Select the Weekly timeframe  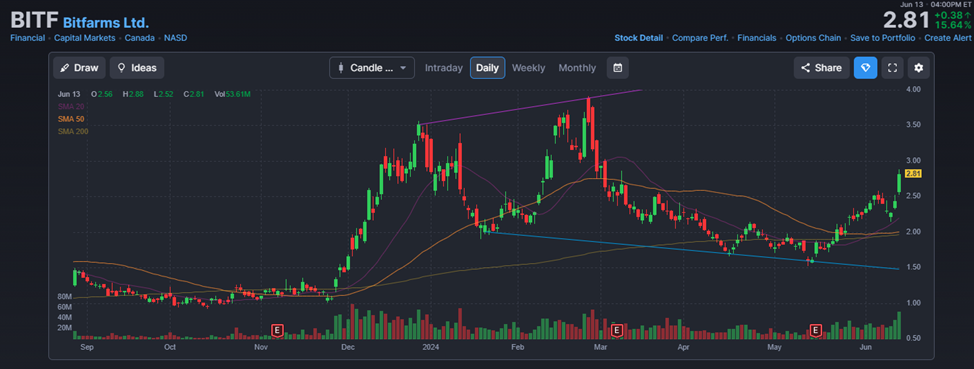[528, 68]
